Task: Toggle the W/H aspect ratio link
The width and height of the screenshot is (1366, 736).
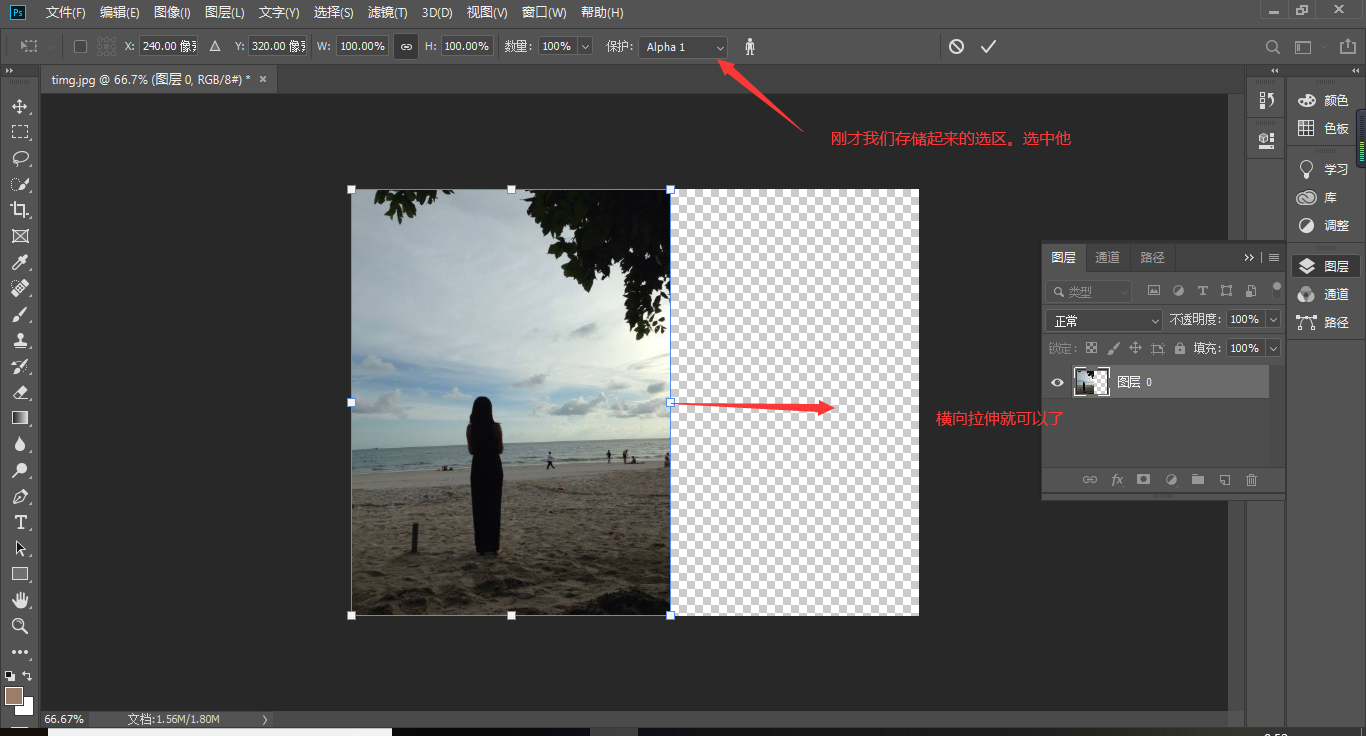Action: click(x=405, y=46)
